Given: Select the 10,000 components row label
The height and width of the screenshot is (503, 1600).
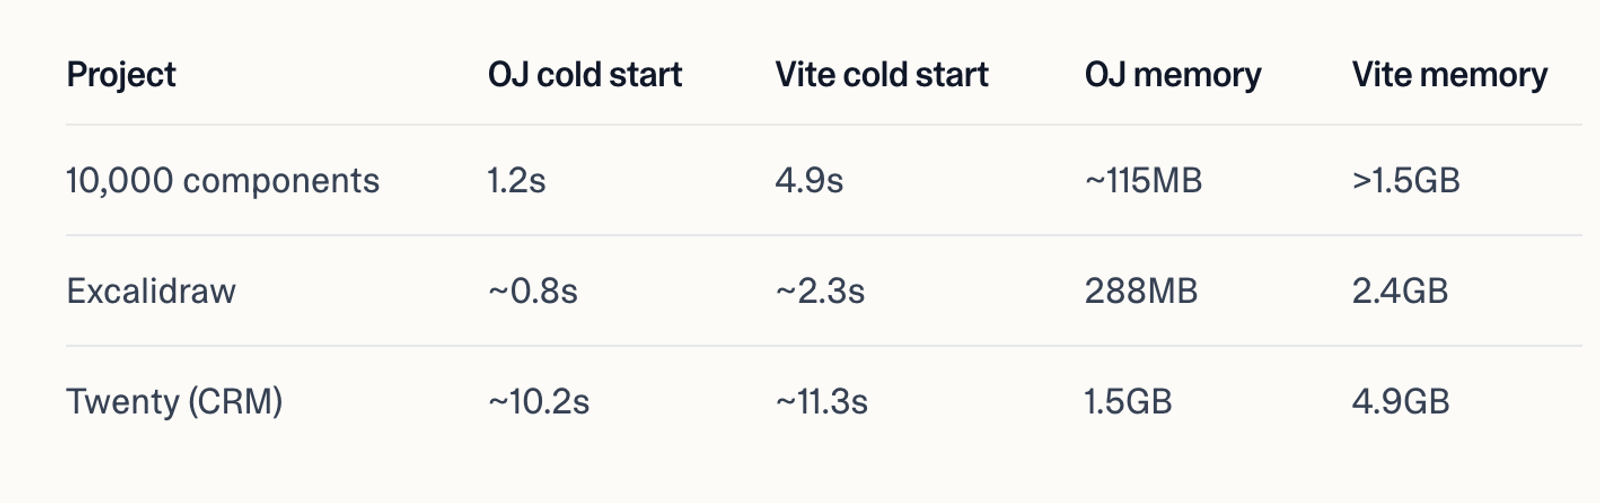Looking at the screenshot, I should point(223,181).
